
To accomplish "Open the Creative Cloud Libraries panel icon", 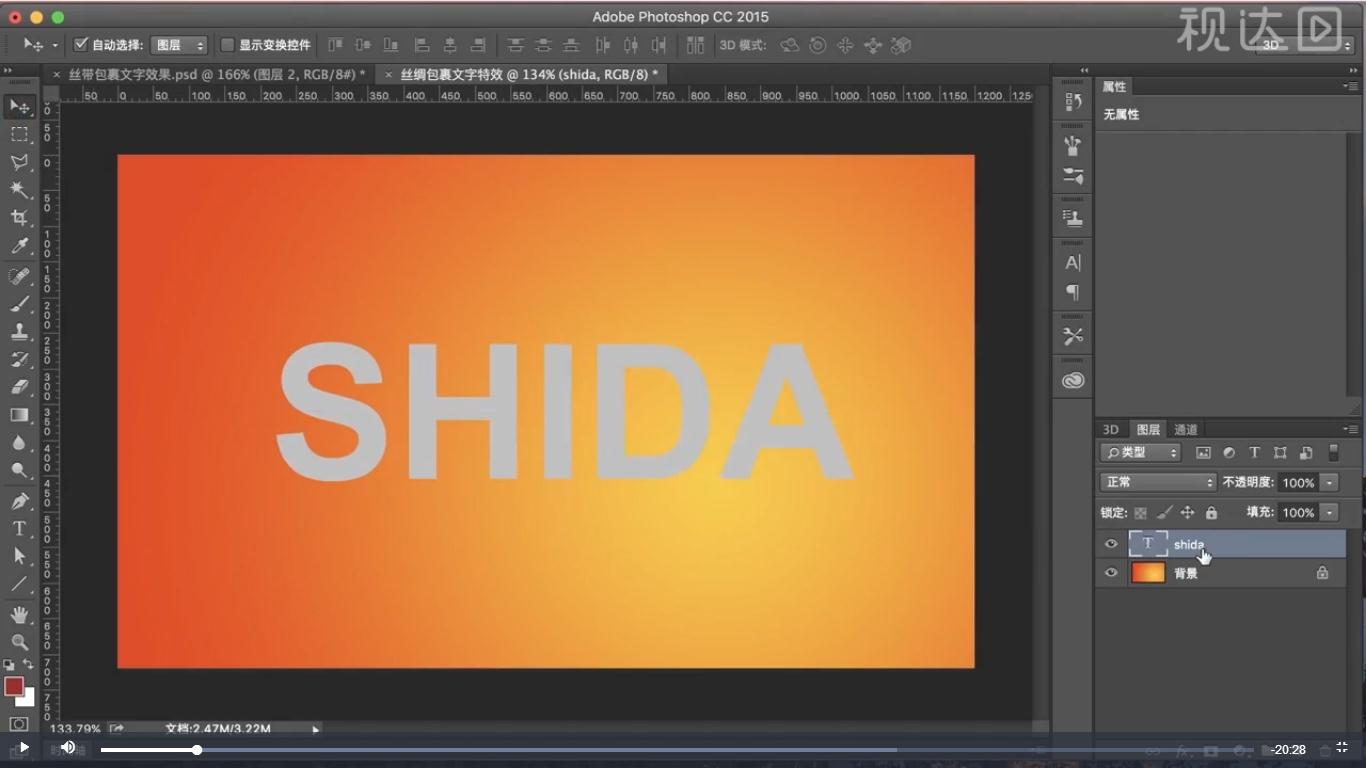I will [1073, 381].
